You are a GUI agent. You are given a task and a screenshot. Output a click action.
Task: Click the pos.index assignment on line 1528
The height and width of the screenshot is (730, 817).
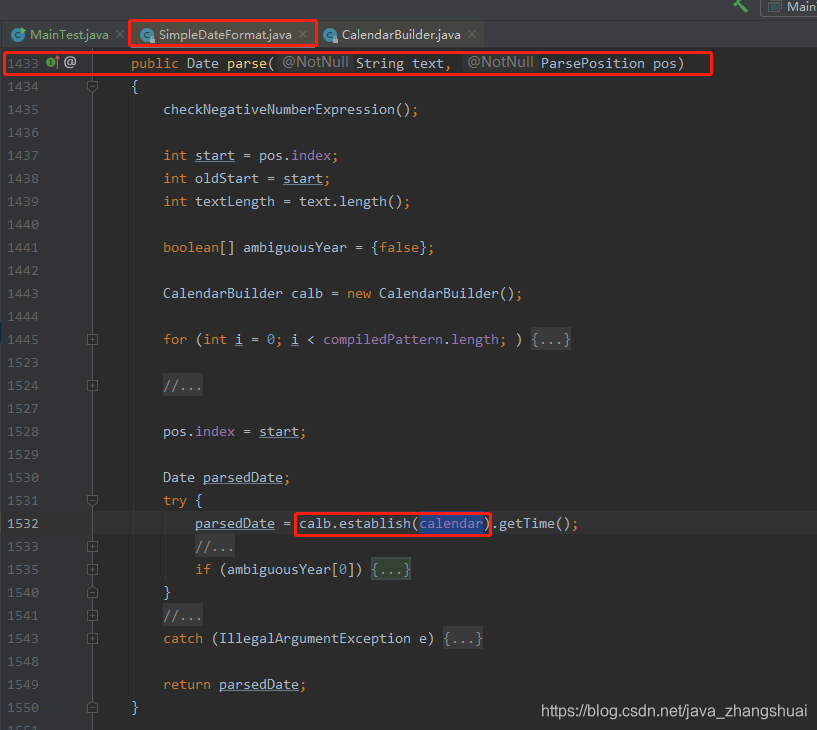[234, 431]
